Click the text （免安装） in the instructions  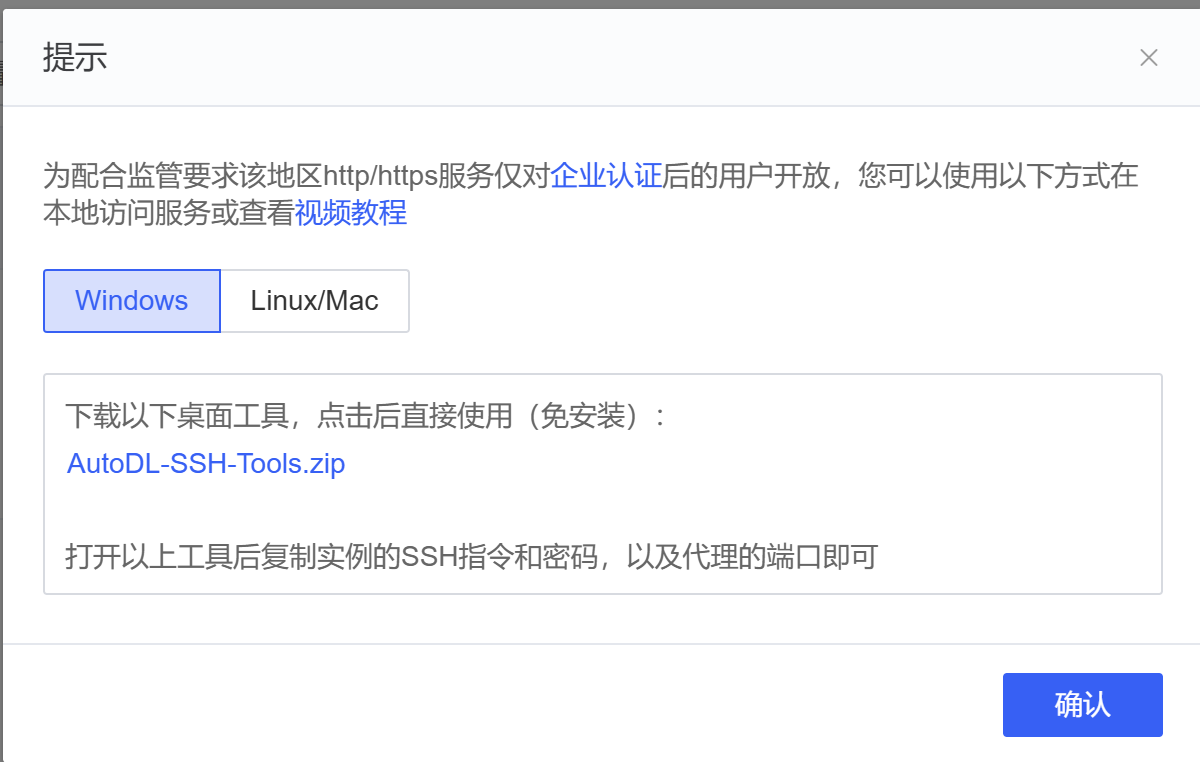pos(583,416)
